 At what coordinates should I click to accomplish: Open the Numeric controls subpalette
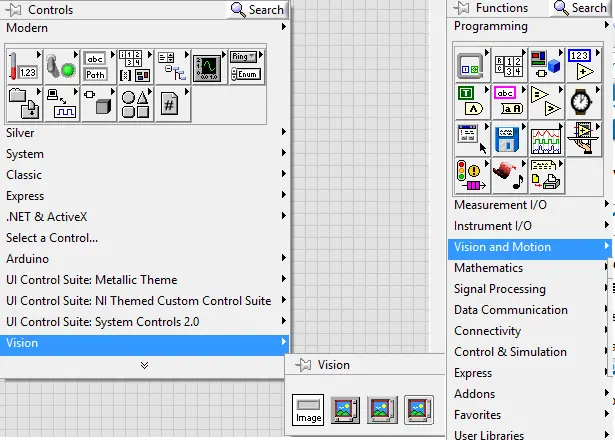click(24, 66)
